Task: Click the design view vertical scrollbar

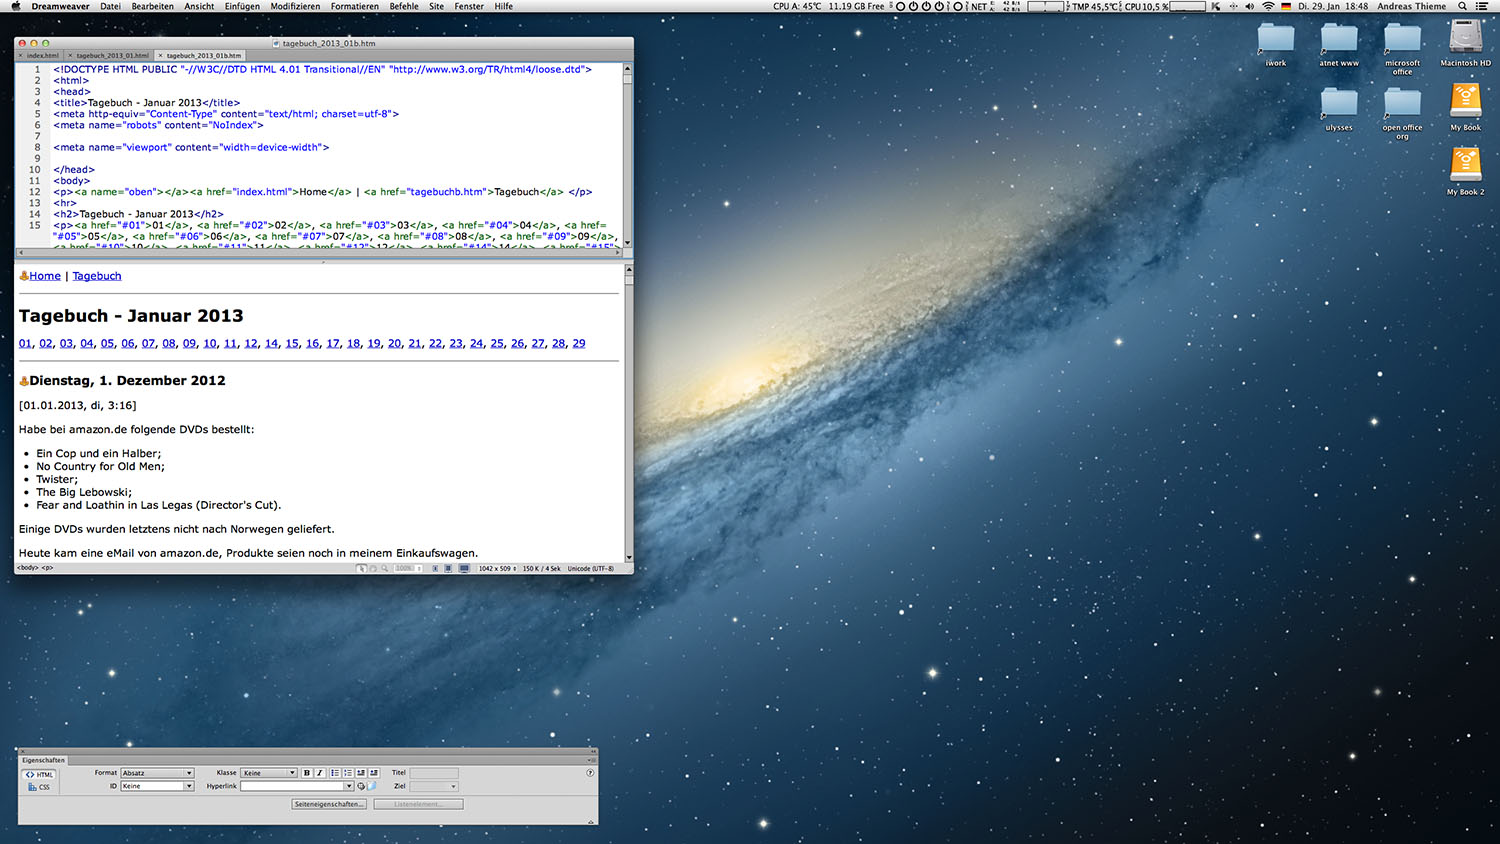Action: click(628, 413)
